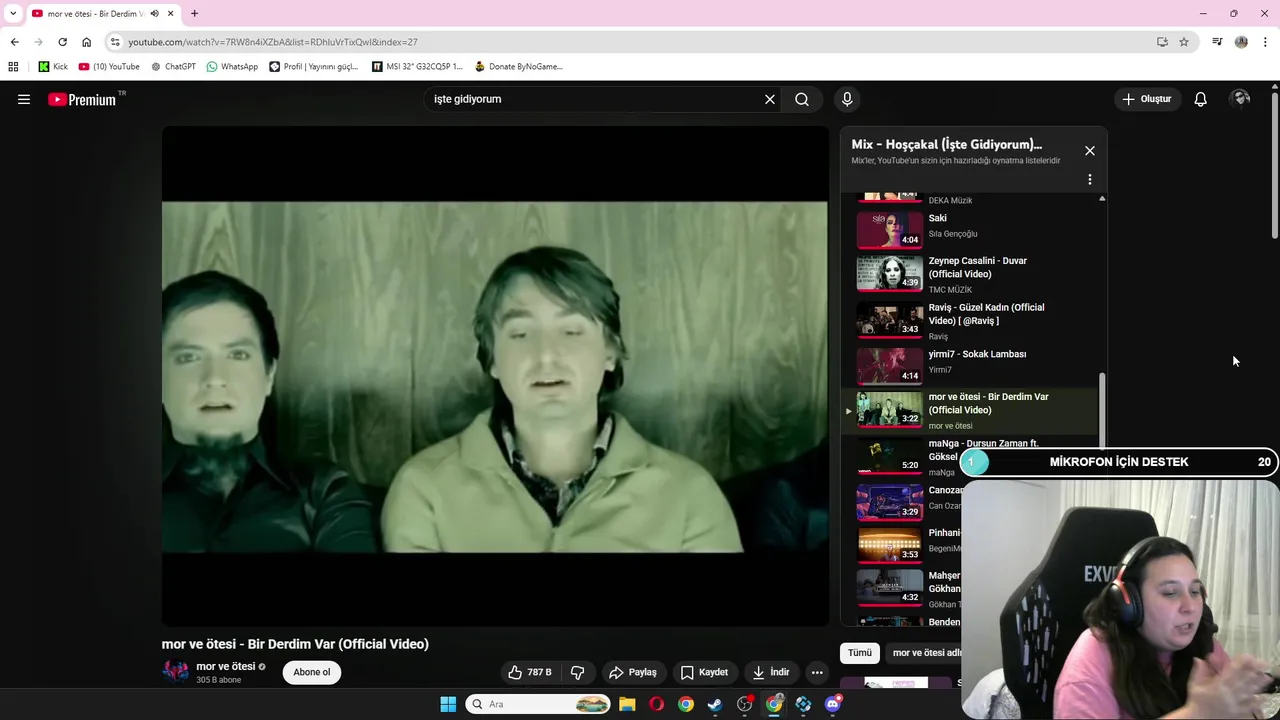
Task: Open Opera from the taskbar
Action: pos(656,704)
